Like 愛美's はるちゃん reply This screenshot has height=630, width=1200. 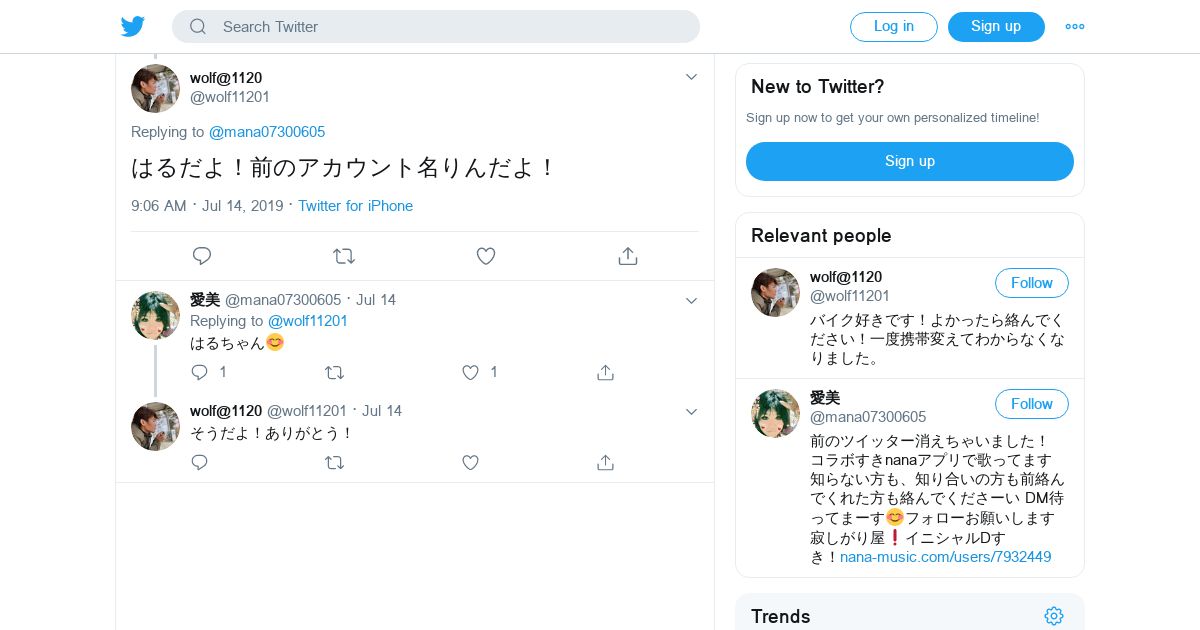coord(471,372)
